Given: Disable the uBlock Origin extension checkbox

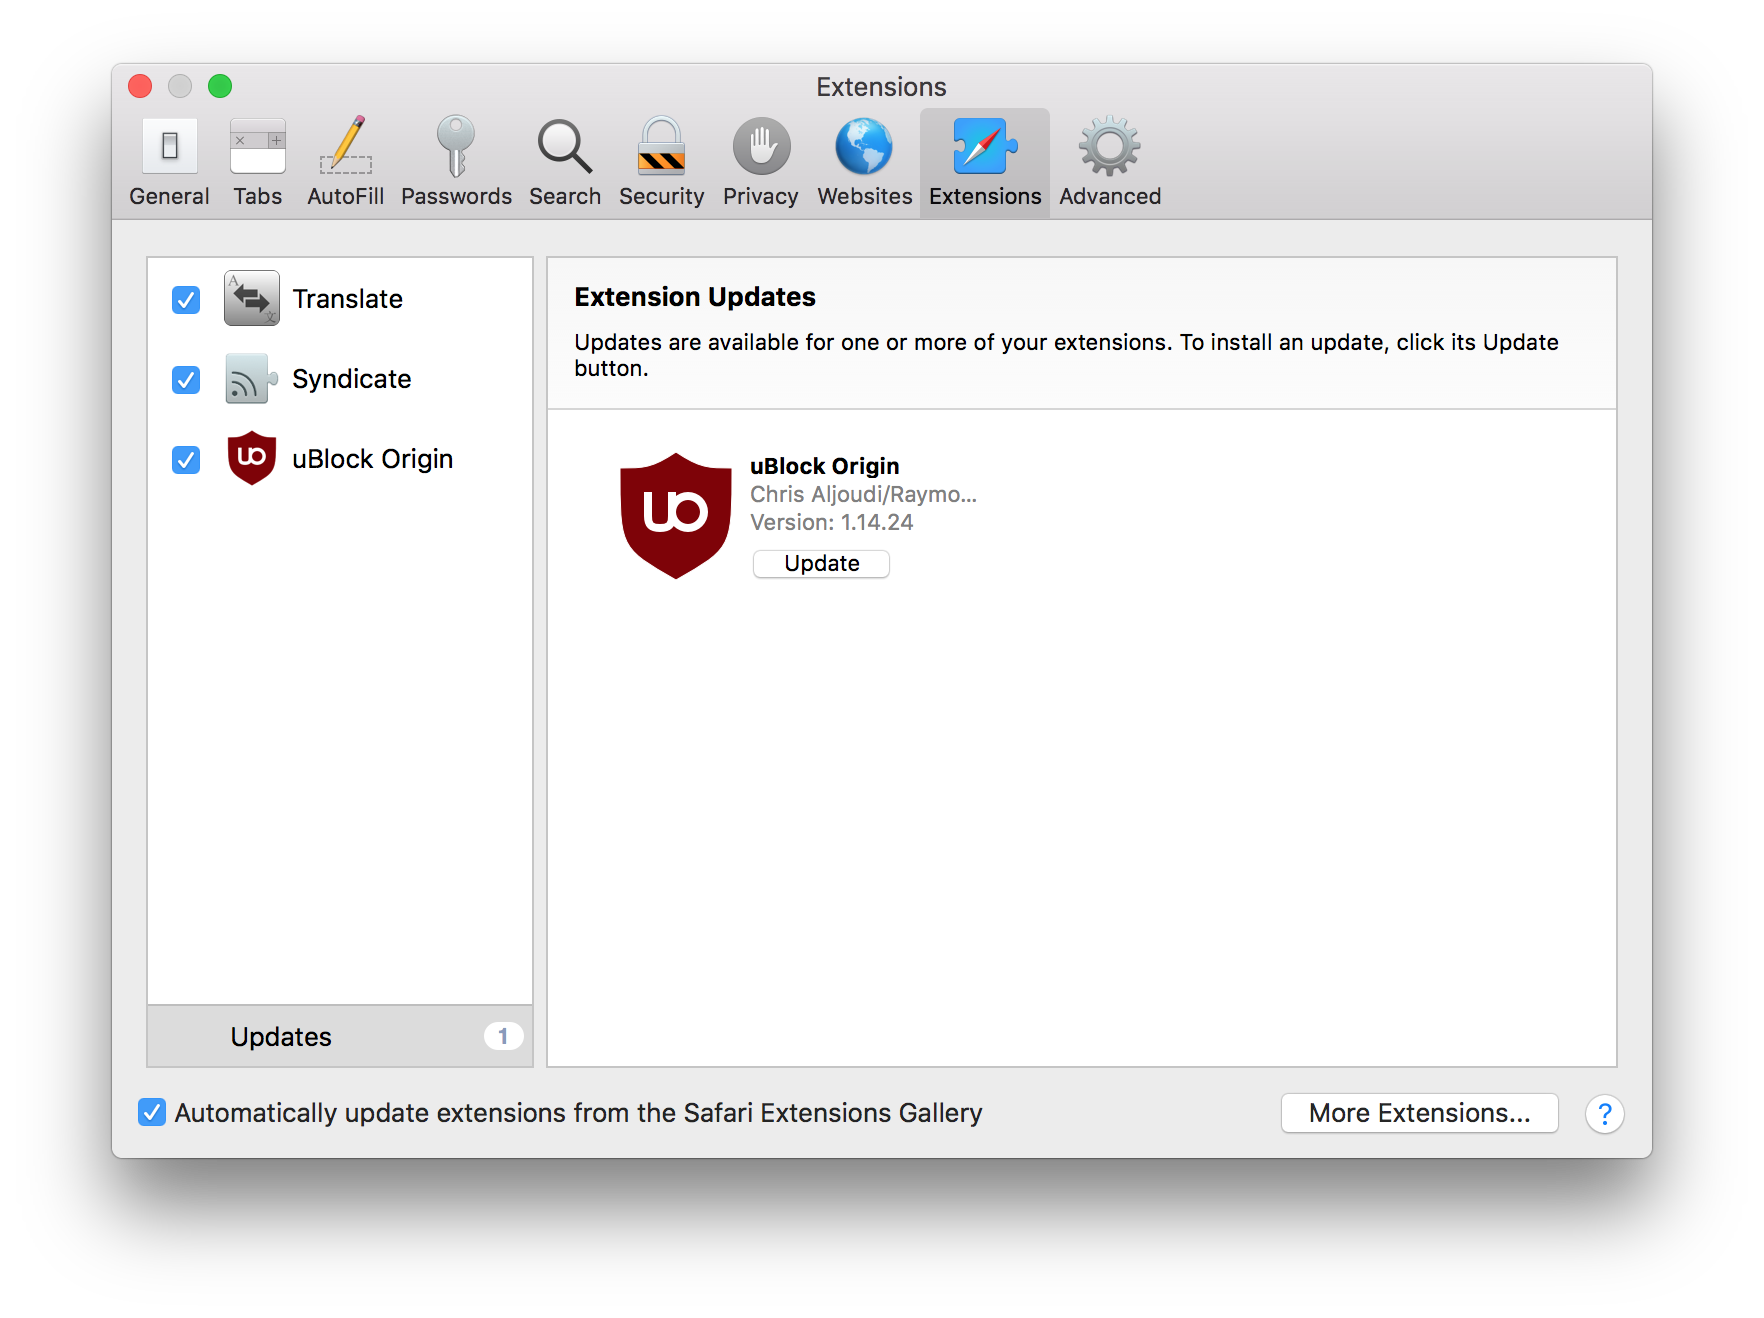Looking at the screenshot, I should click(186, 459).
